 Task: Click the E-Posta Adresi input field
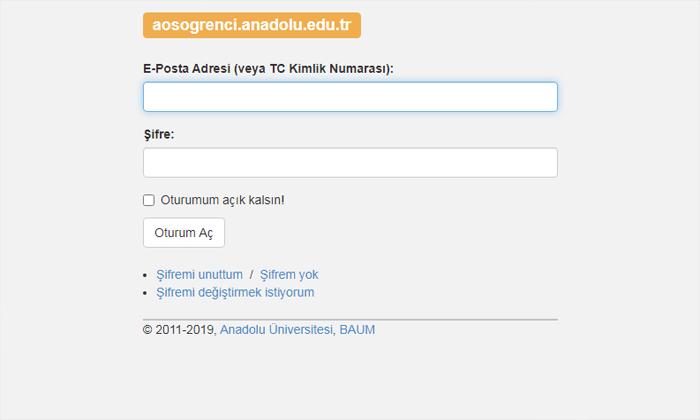click(x=350, y=97)
